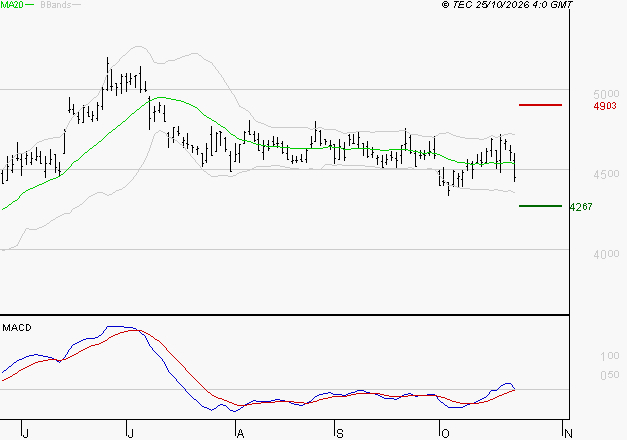Screen dimensions: 627x440
Task: Click the red 4903 resistance value
Action: (x=605, y=106)
